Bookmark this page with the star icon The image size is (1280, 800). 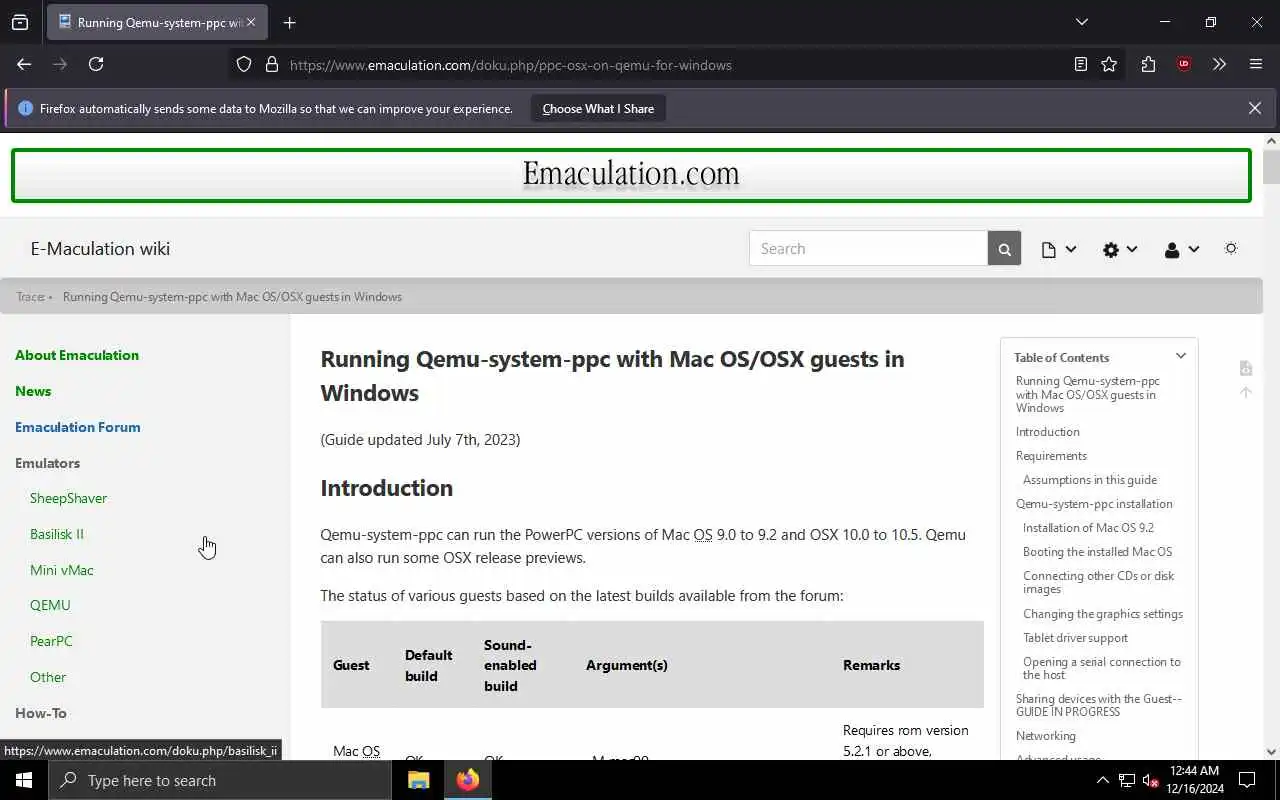click(1109, 64)
